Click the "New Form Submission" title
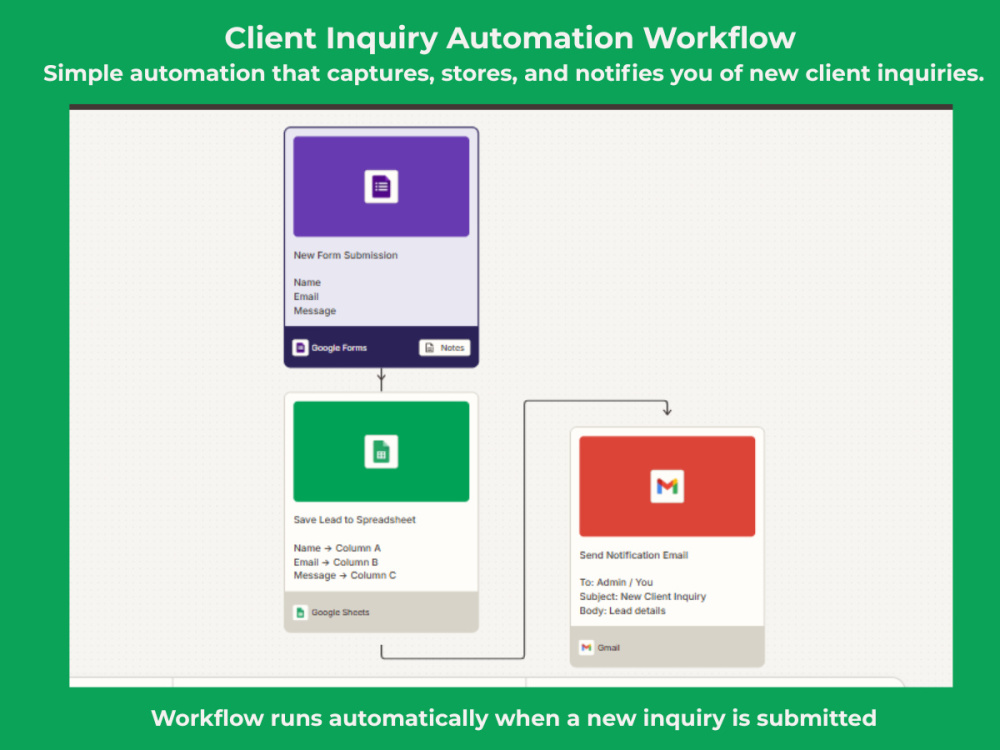The width and height of the screenshot is (1000, 750). (346, 255)
